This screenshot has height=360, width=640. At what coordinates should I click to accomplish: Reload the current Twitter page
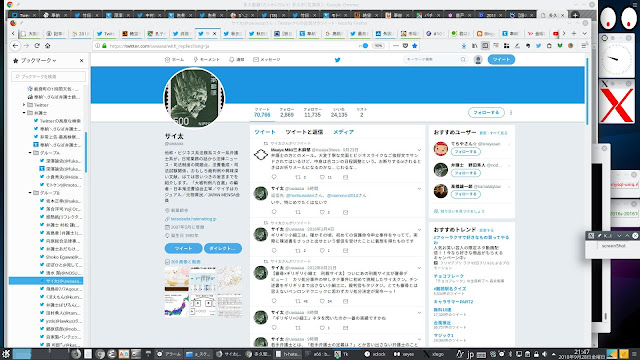(37, 46)
